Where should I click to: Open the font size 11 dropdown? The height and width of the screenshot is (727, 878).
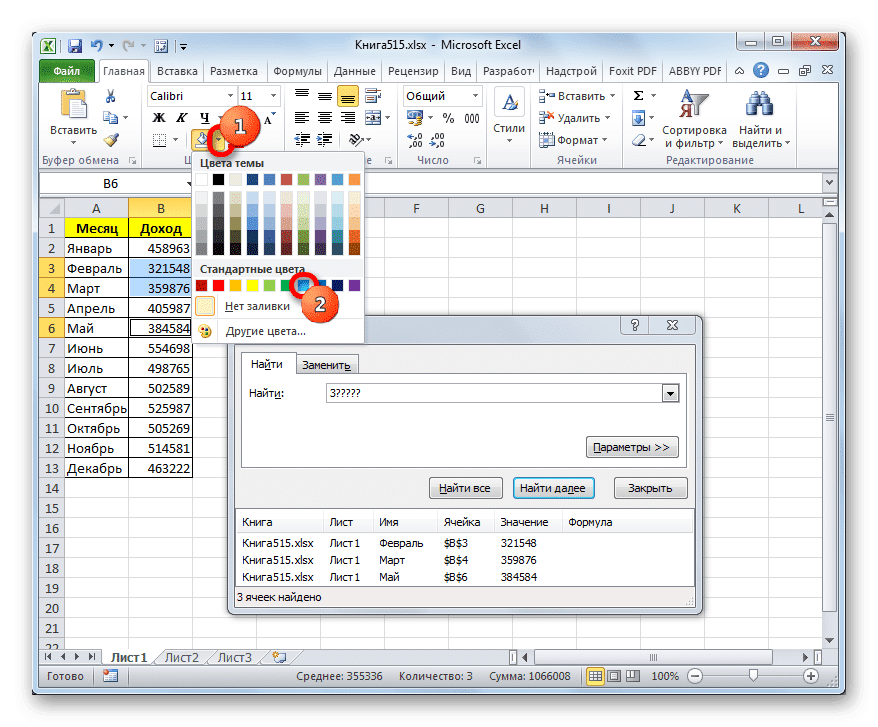click(273, 96)
